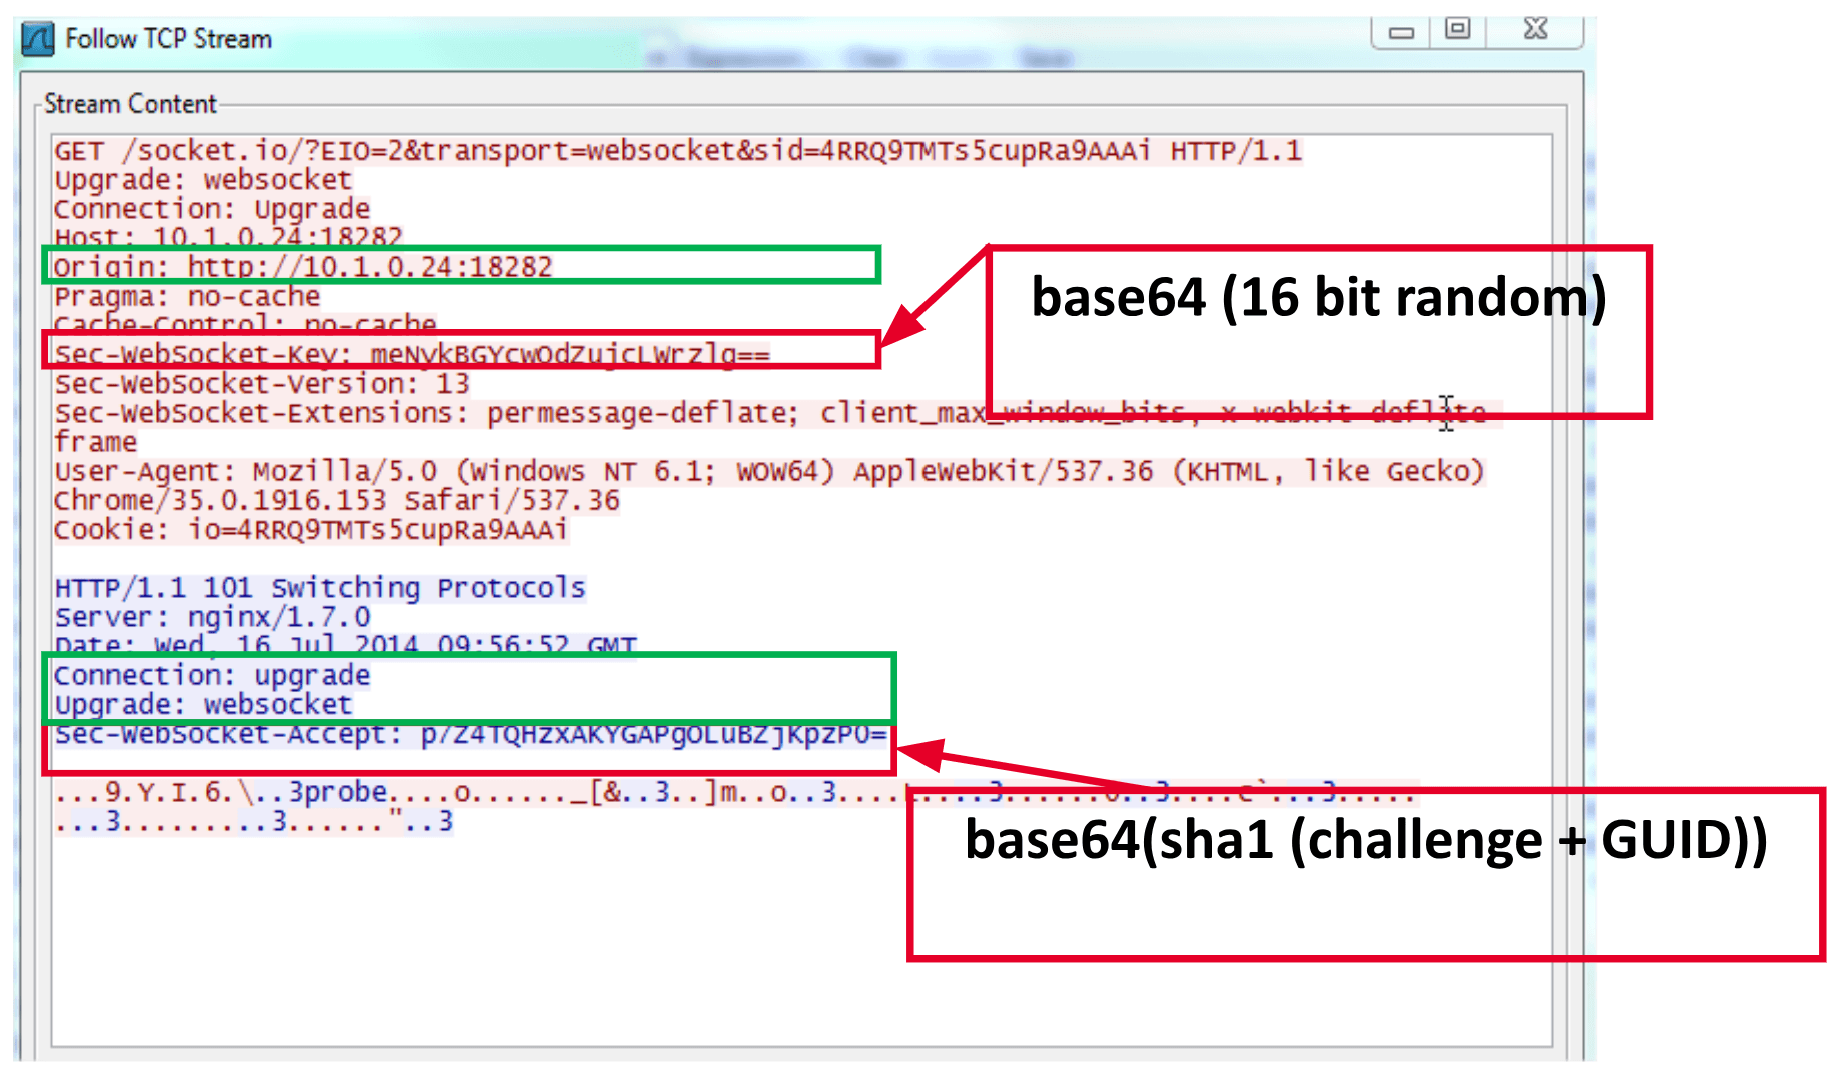Screen dimensions: 1845x1075
Task: Click the Wireshark fin icon in title bar
Action: [x=38, y=39]
